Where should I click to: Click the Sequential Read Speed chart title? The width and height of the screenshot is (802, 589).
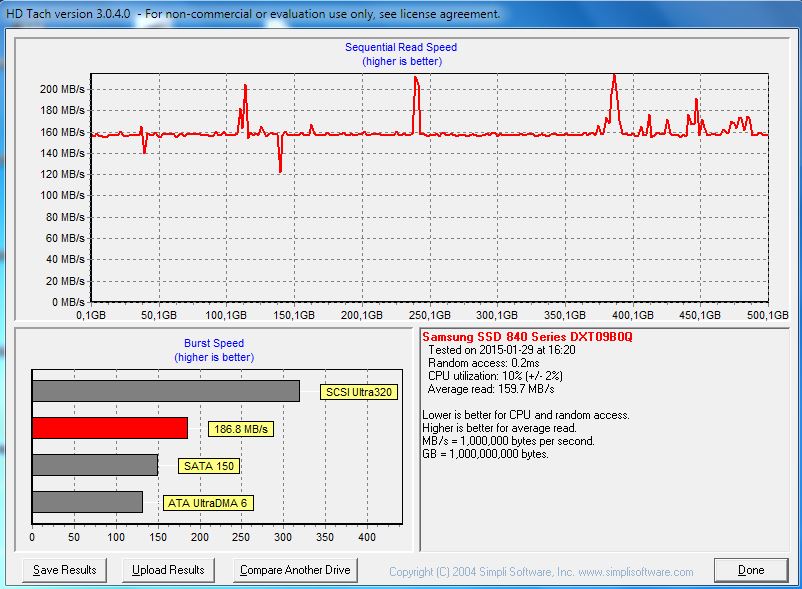tap(401, 47)
